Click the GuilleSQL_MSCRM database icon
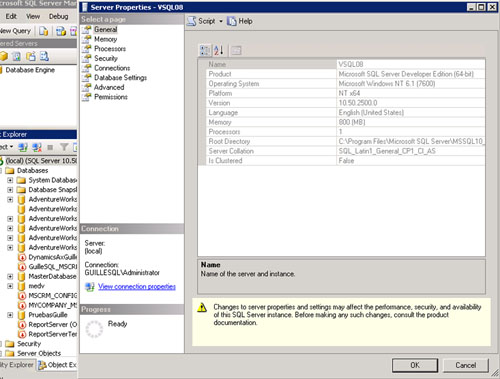500x379 pixels. pyautogui.click(x=22, y=267)
